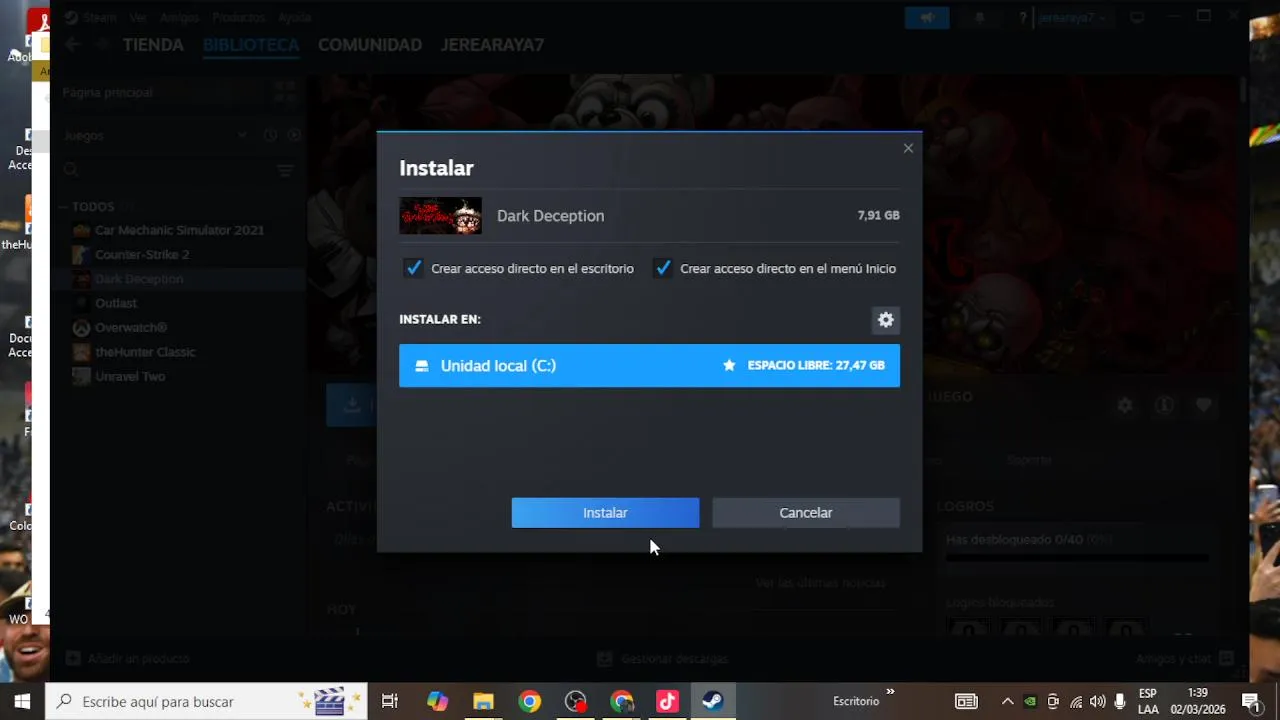The height and width of the screenshot is (720, 1280).
Task: Open install location settings gear
Action: point(885,320)
